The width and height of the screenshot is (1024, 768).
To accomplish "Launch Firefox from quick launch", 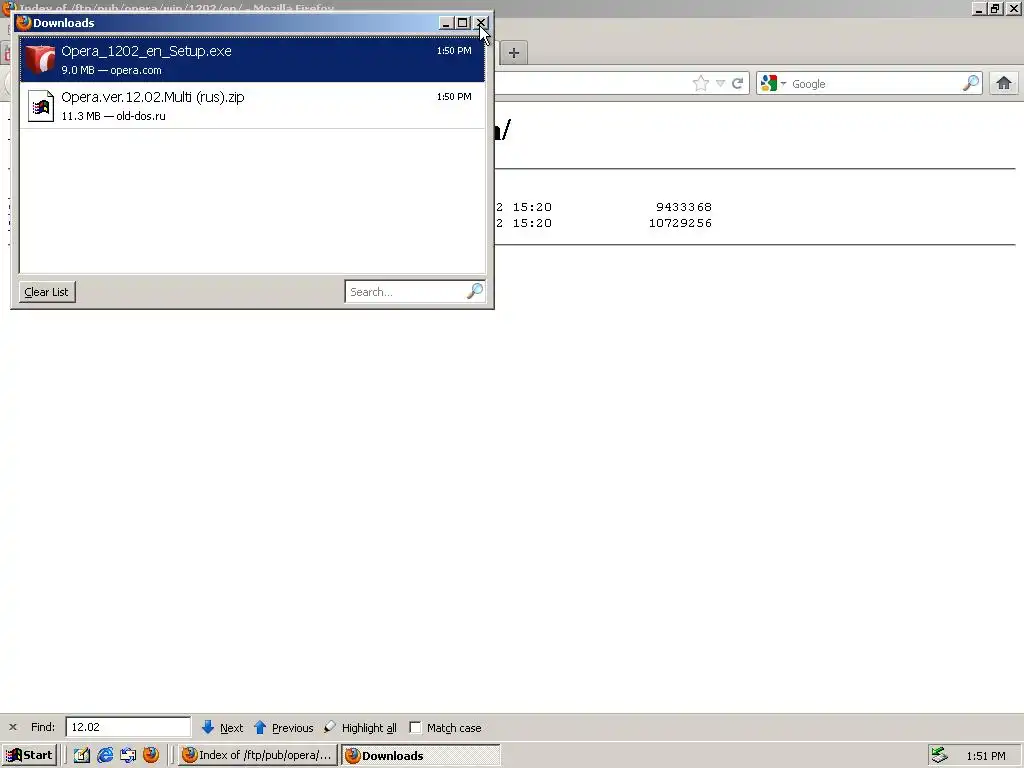I will tap(151, 755).
